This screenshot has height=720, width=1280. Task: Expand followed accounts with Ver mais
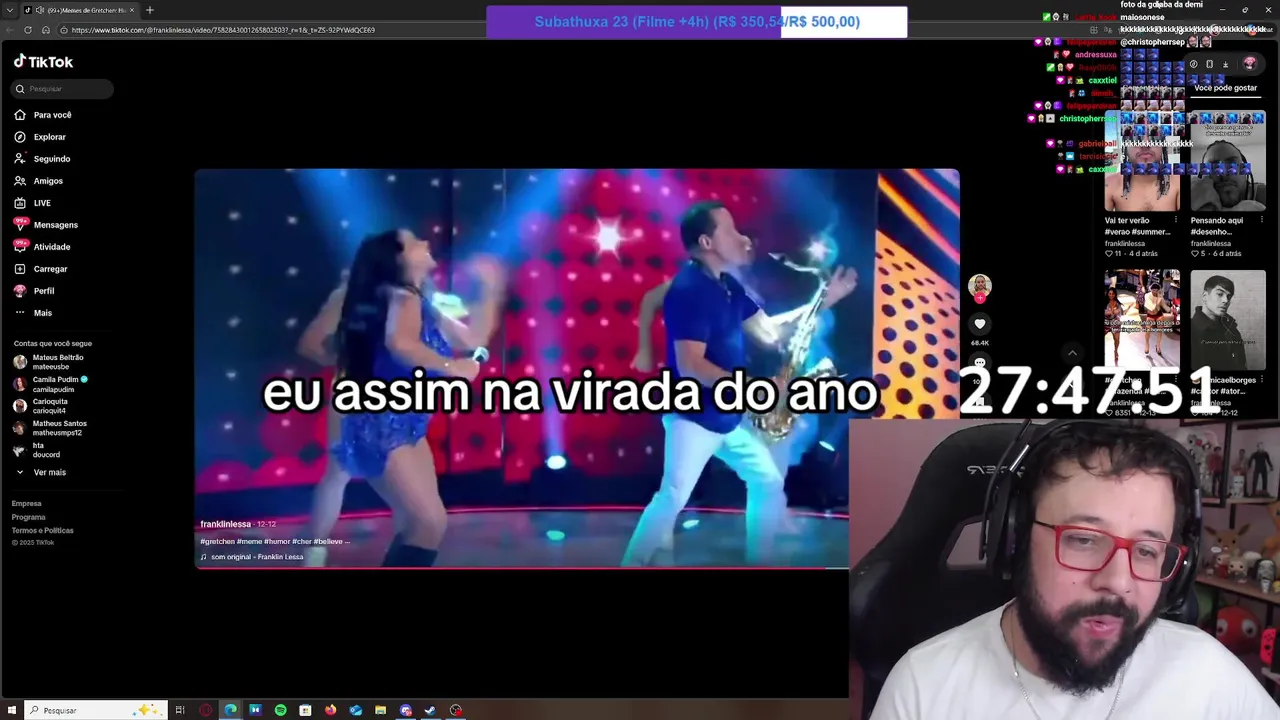tap(41, 472)
